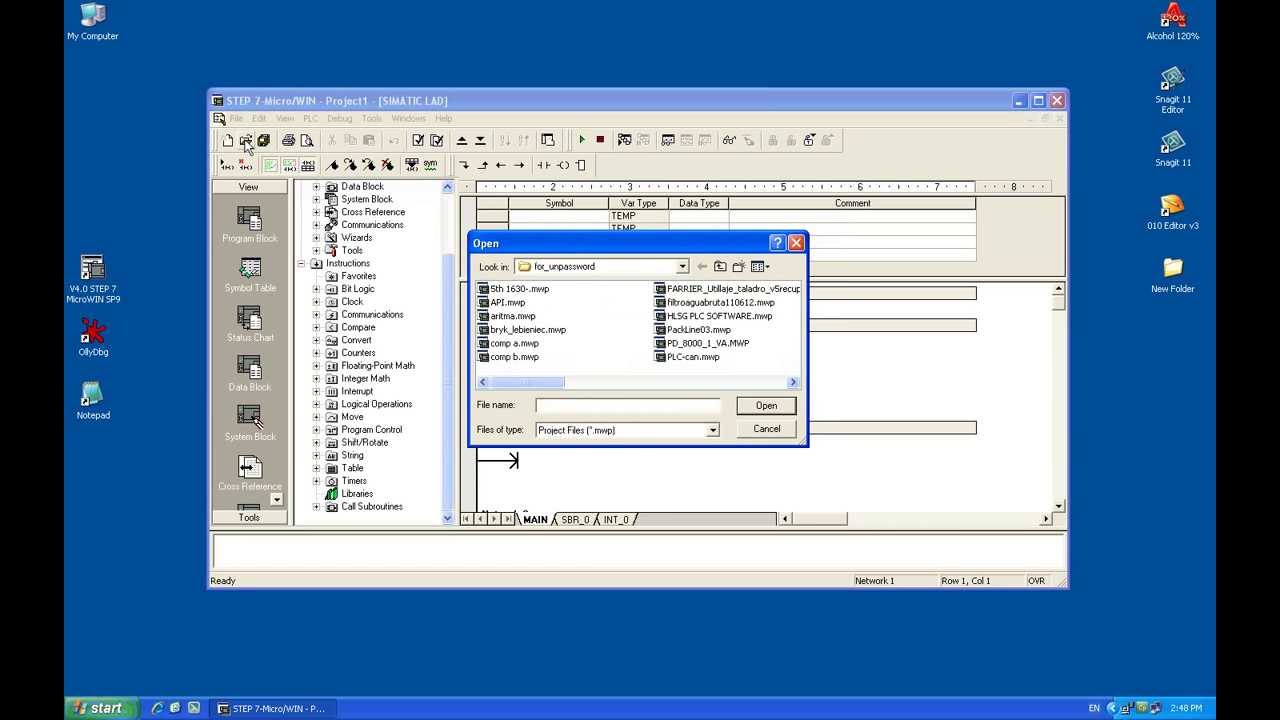Screen dimensions: 1280x720
Task: Click the Open dialog help question-mark button
Action: (777, 243)
